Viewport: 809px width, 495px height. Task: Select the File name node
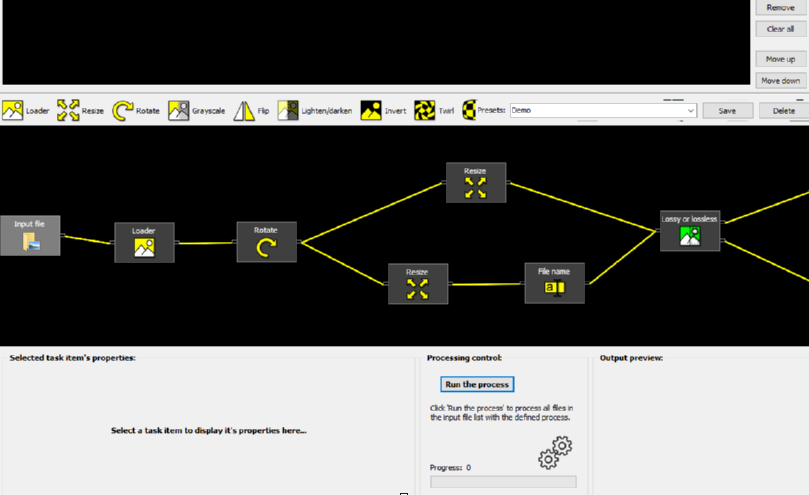click(x=555, y=283)
